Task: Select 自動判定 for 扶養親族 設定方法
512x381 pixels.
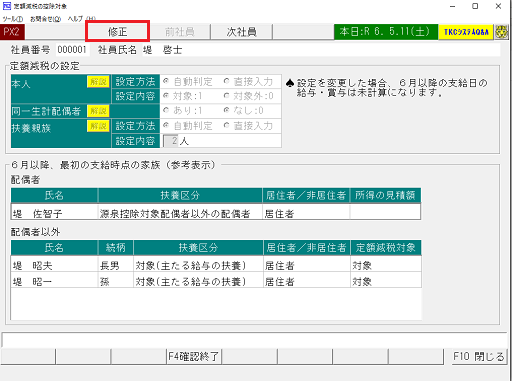Action: coord(188,126)
